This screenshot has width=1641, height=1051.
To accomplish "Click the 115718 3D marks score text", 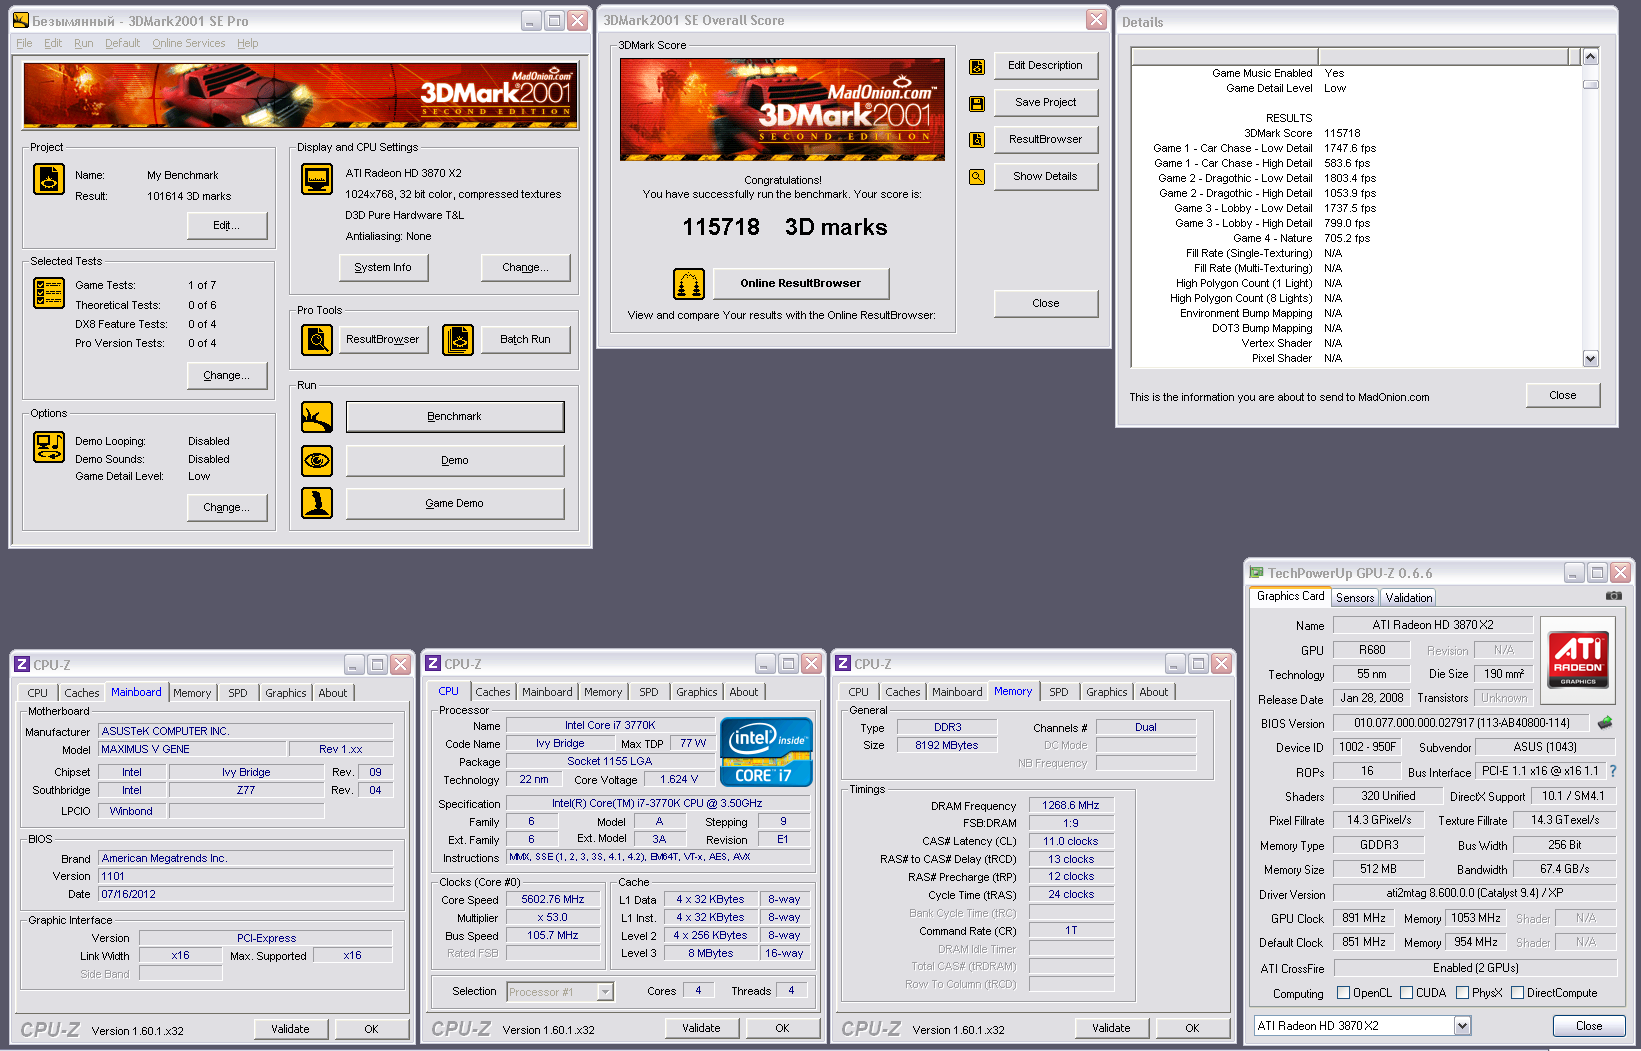I will 784,228.
